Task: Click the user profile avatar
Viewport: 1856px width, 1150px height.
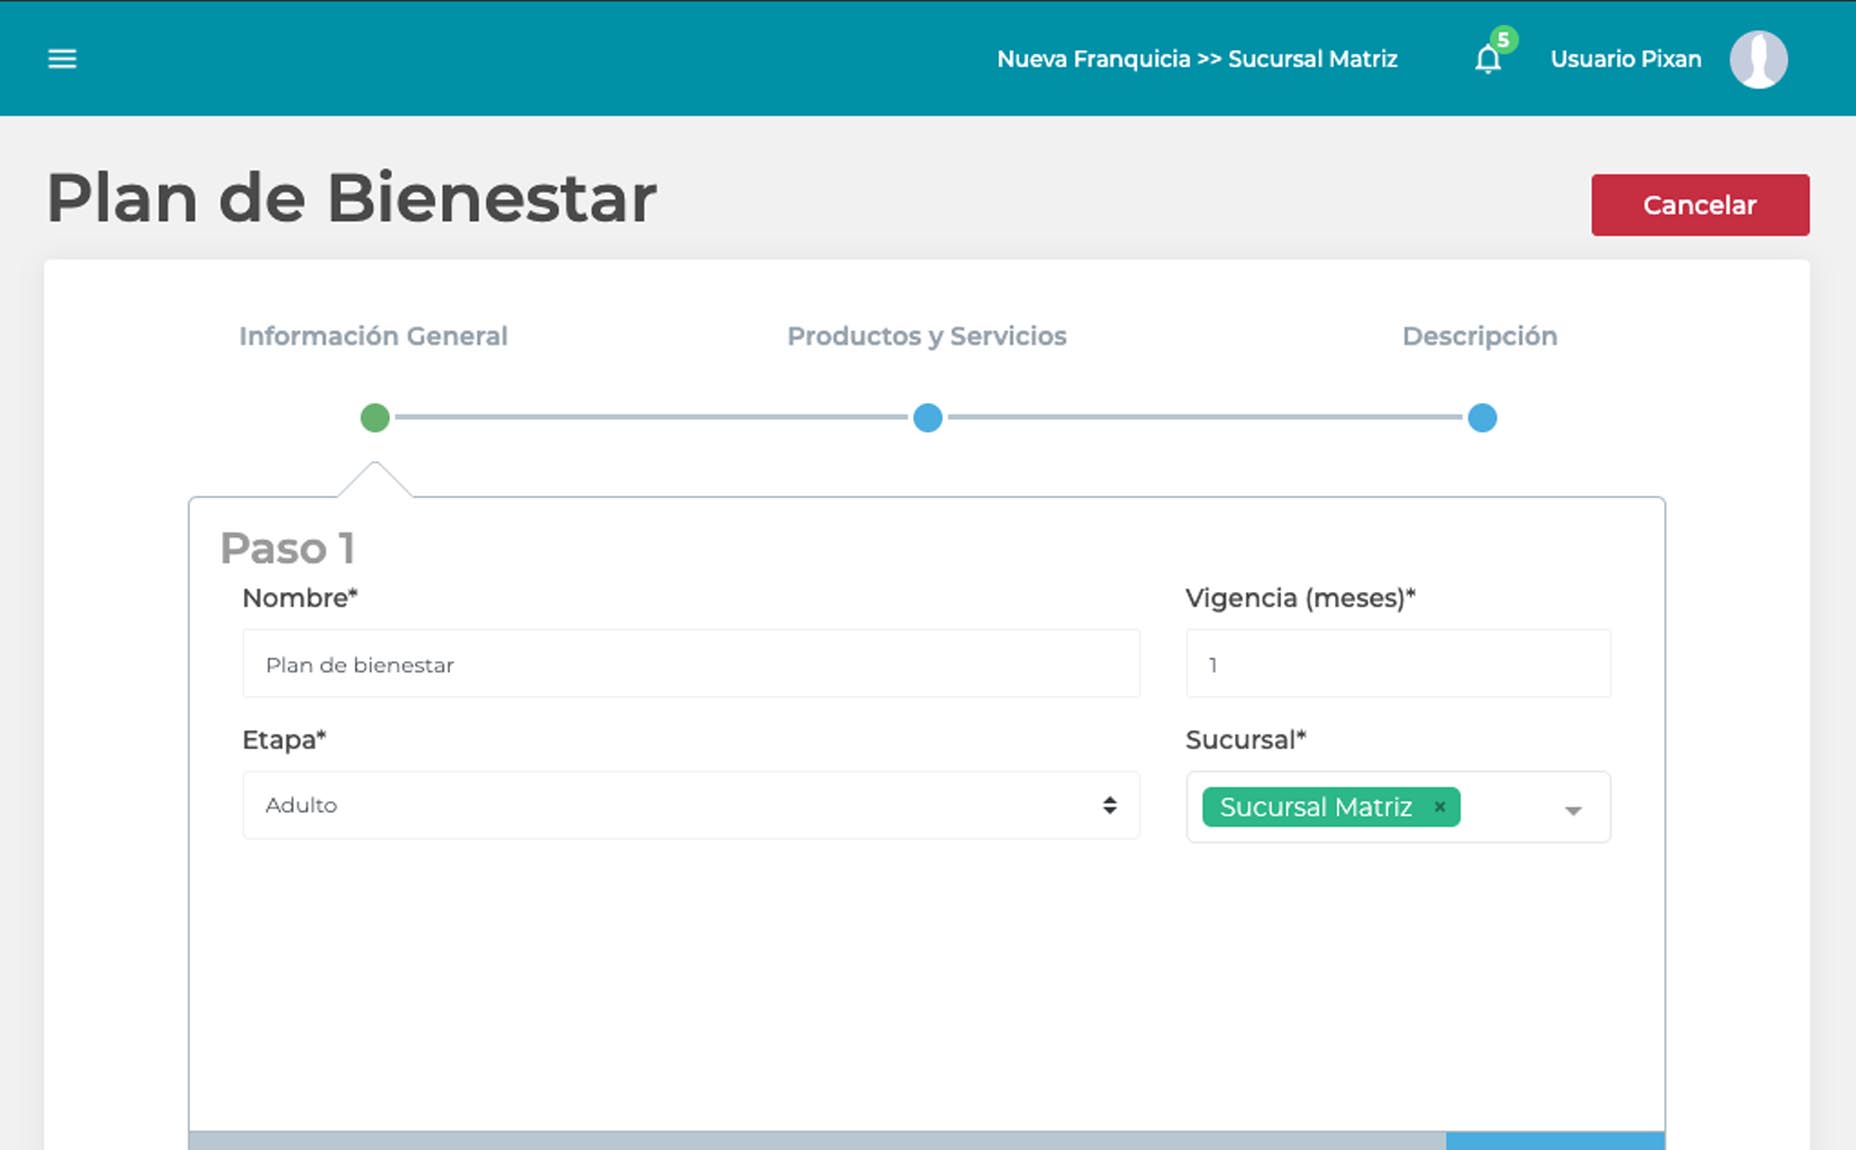Action: (x=1758, y=60)
